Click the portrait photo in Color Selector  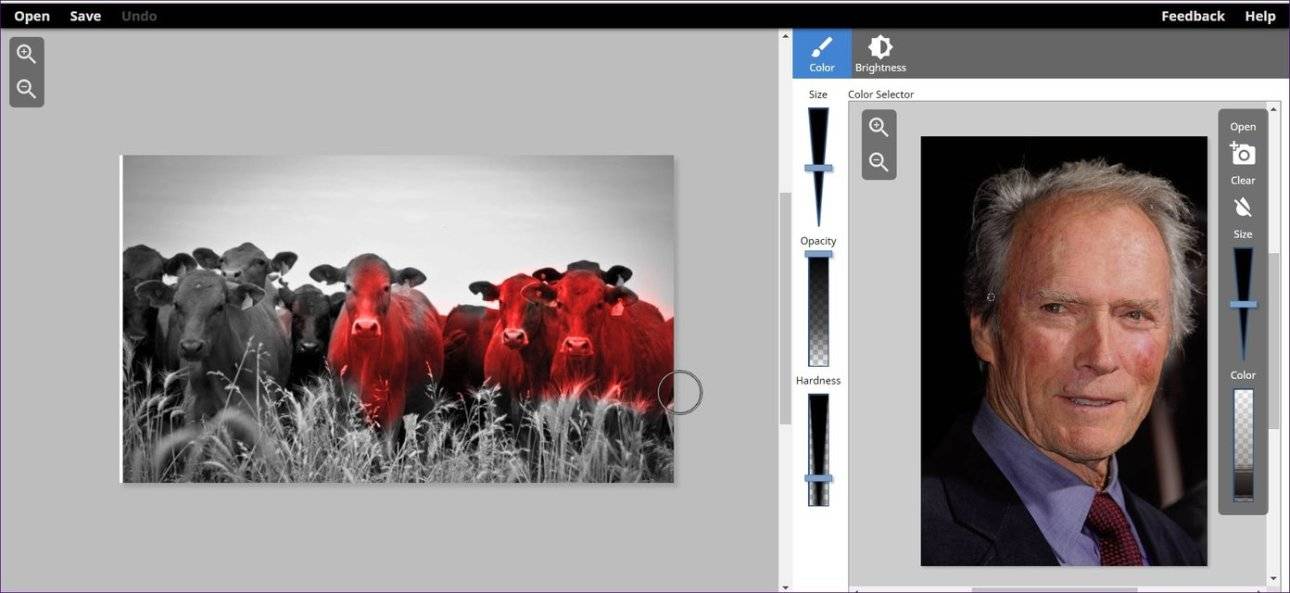click(1063, 350)
